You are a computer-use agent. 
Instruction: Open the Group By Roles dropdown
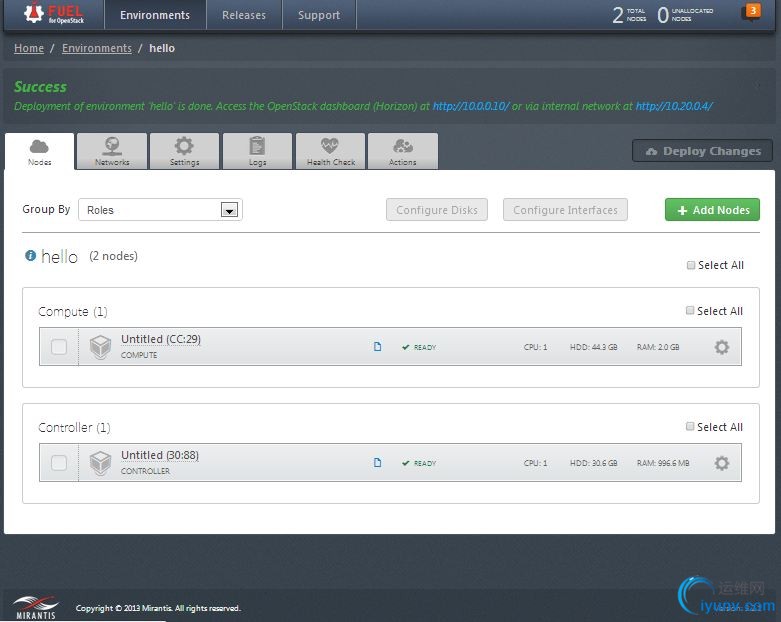tap(160, 210)
